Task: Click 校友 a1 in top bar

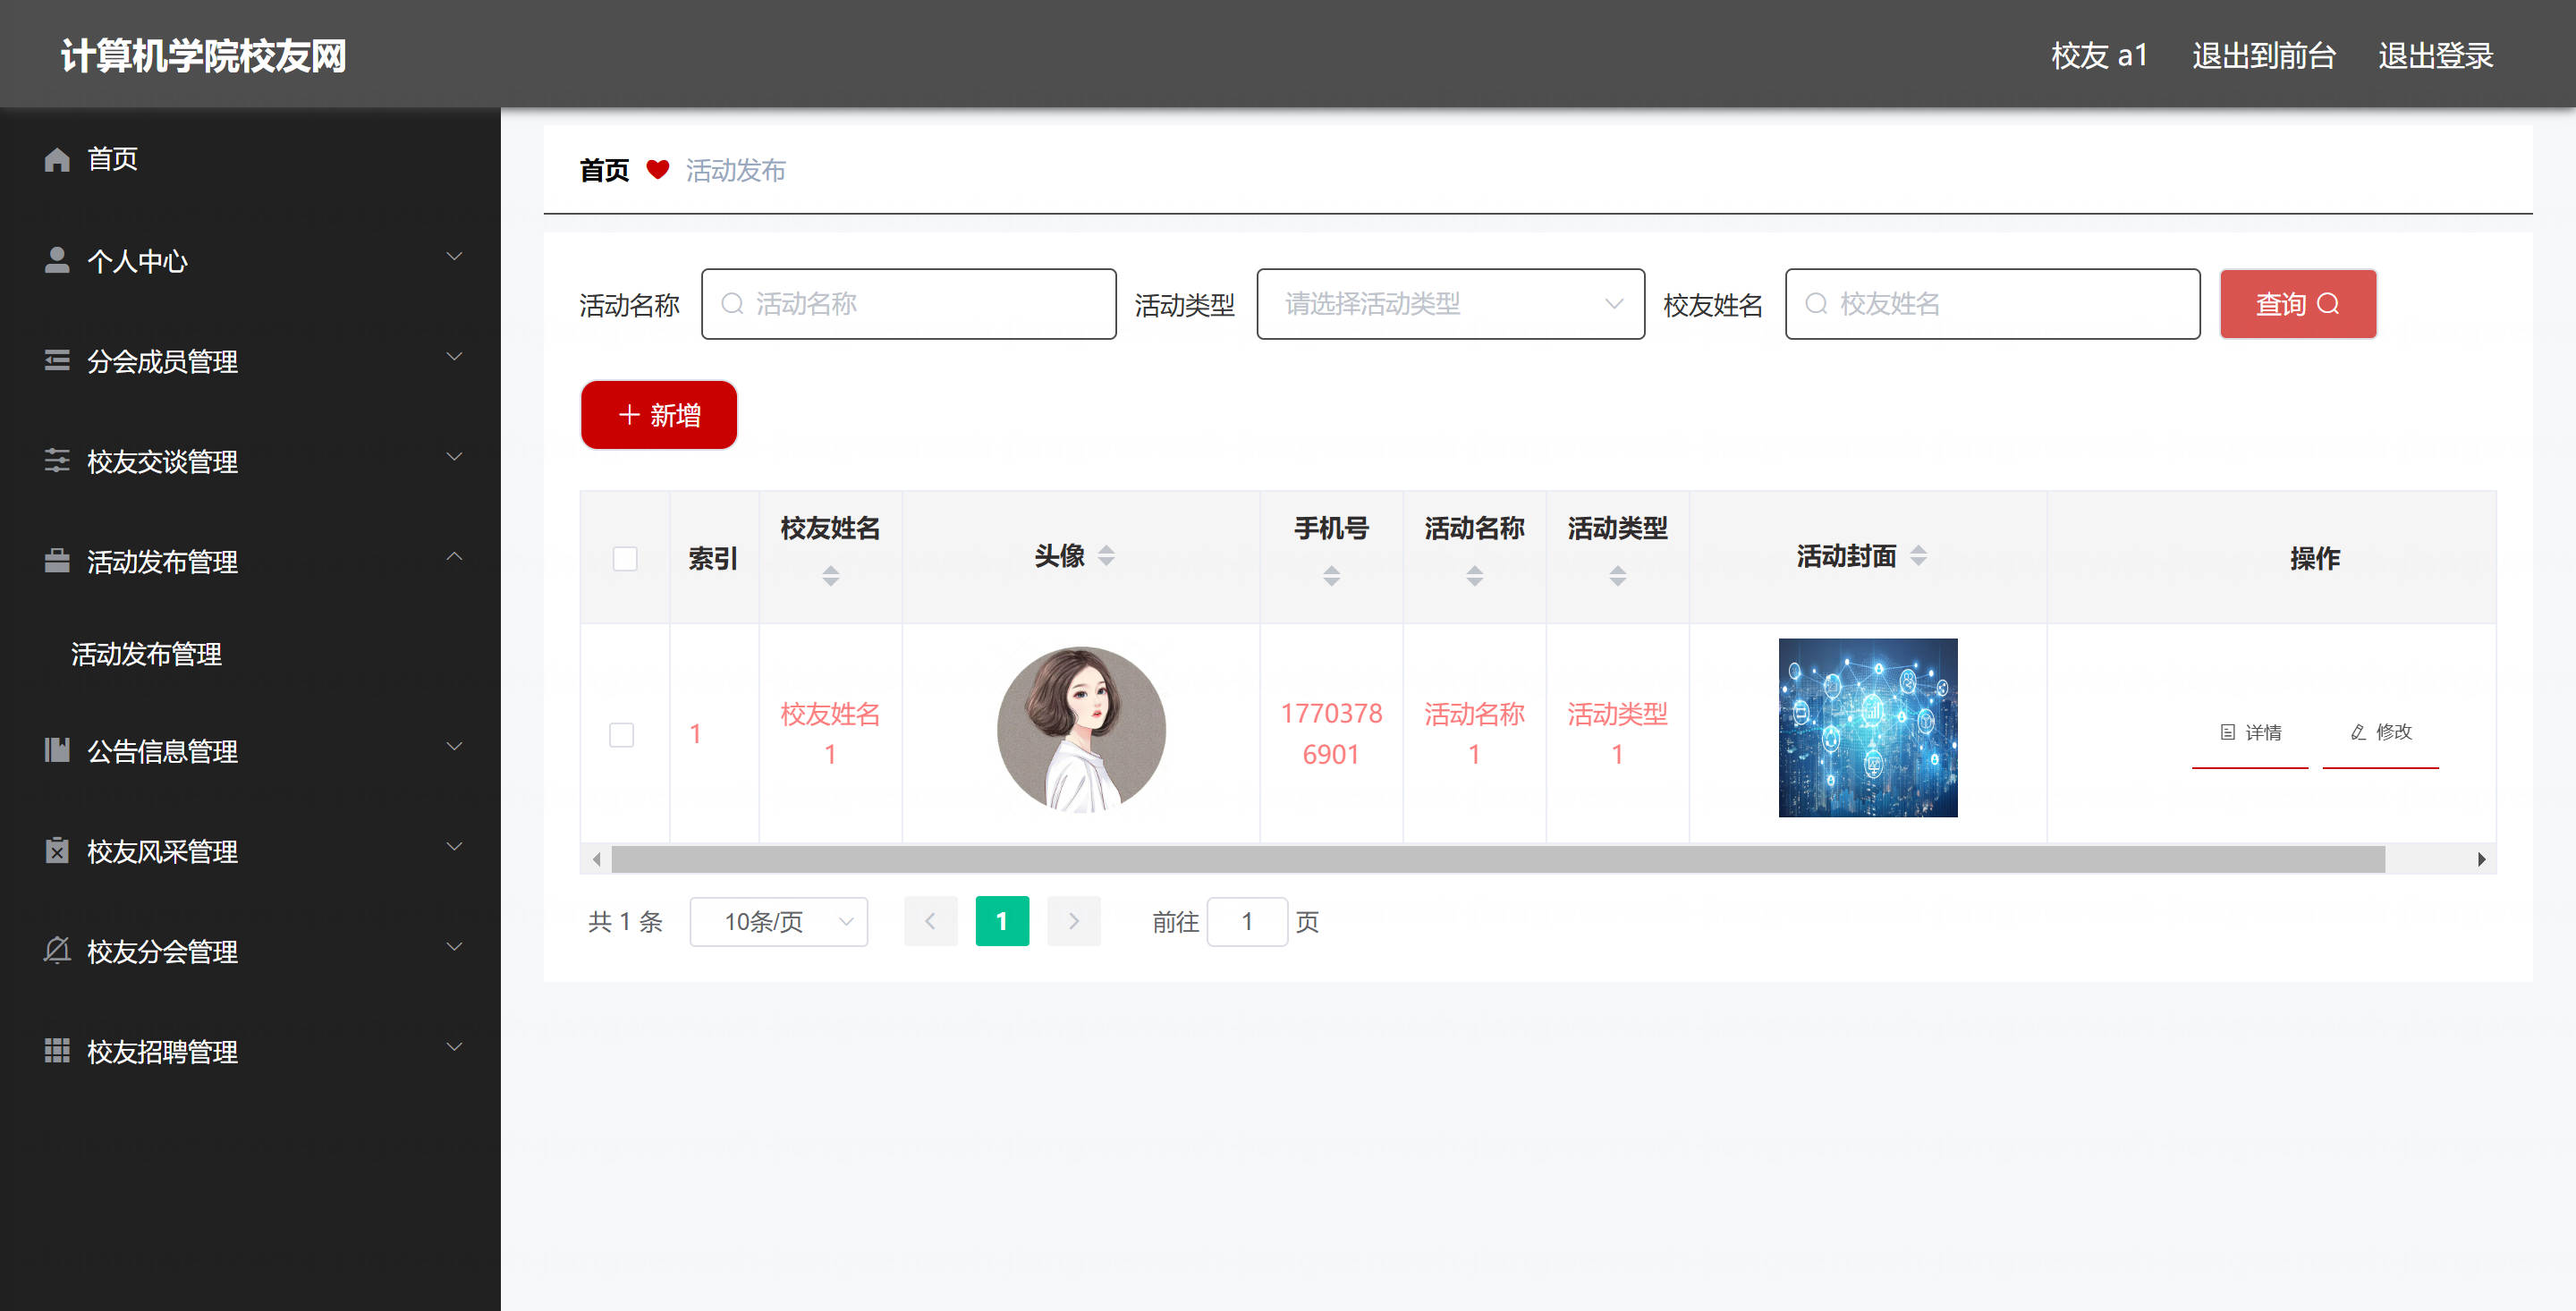Action: (2099, 55)
